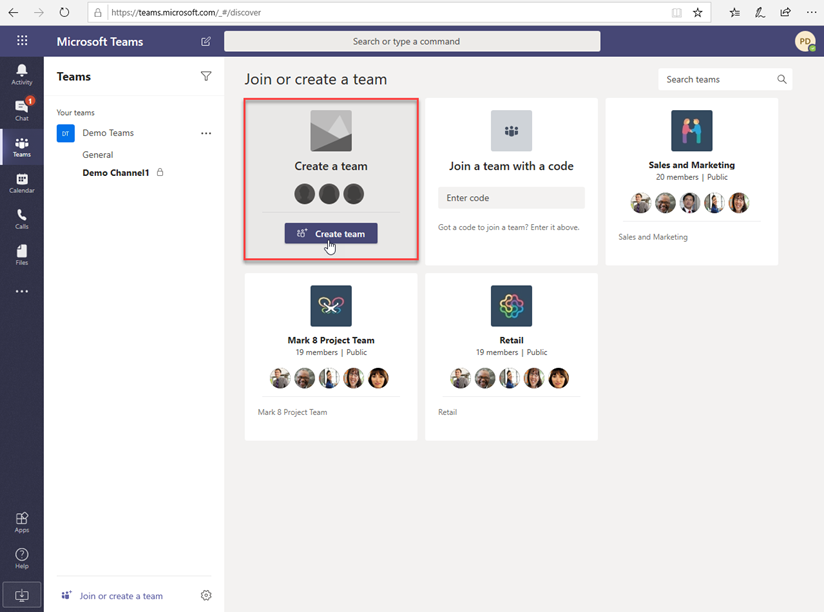Click the Create a team picture placeholder
Screen dimensions: 824x612
coord(331,131)
